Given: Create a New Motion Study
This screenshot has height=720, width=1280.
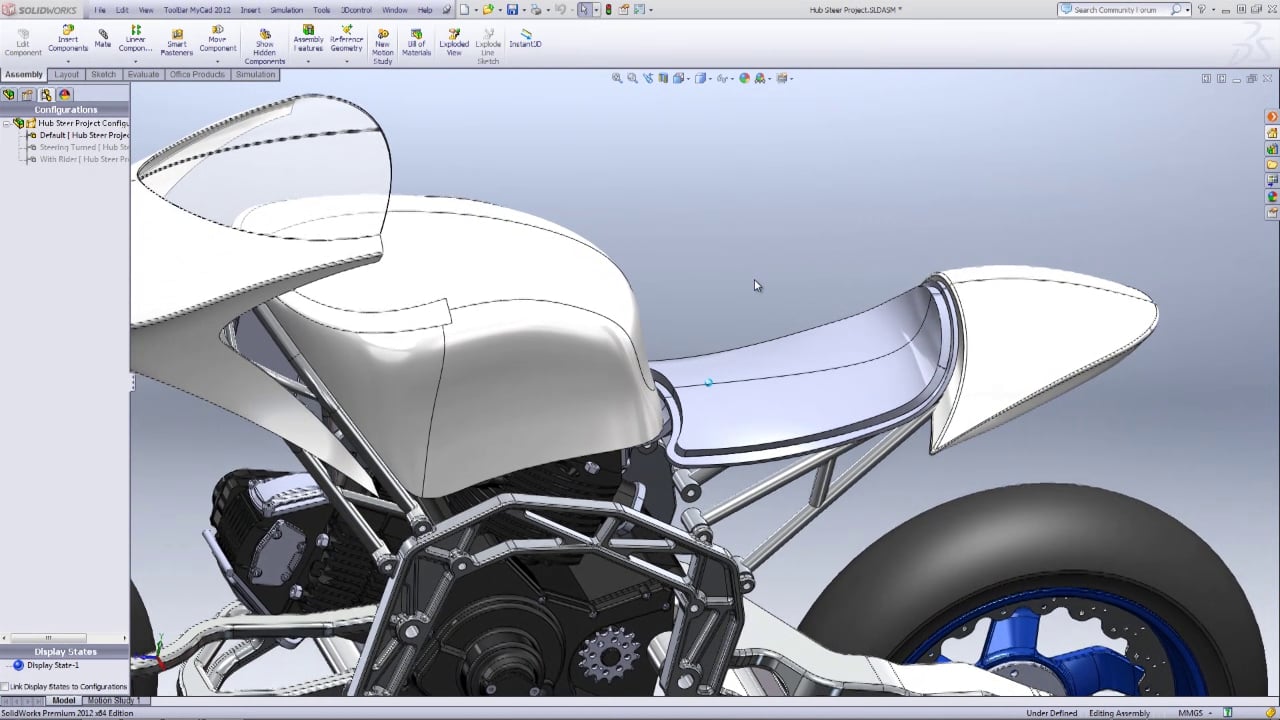Looking at the screenshot, I should point(383,46).
